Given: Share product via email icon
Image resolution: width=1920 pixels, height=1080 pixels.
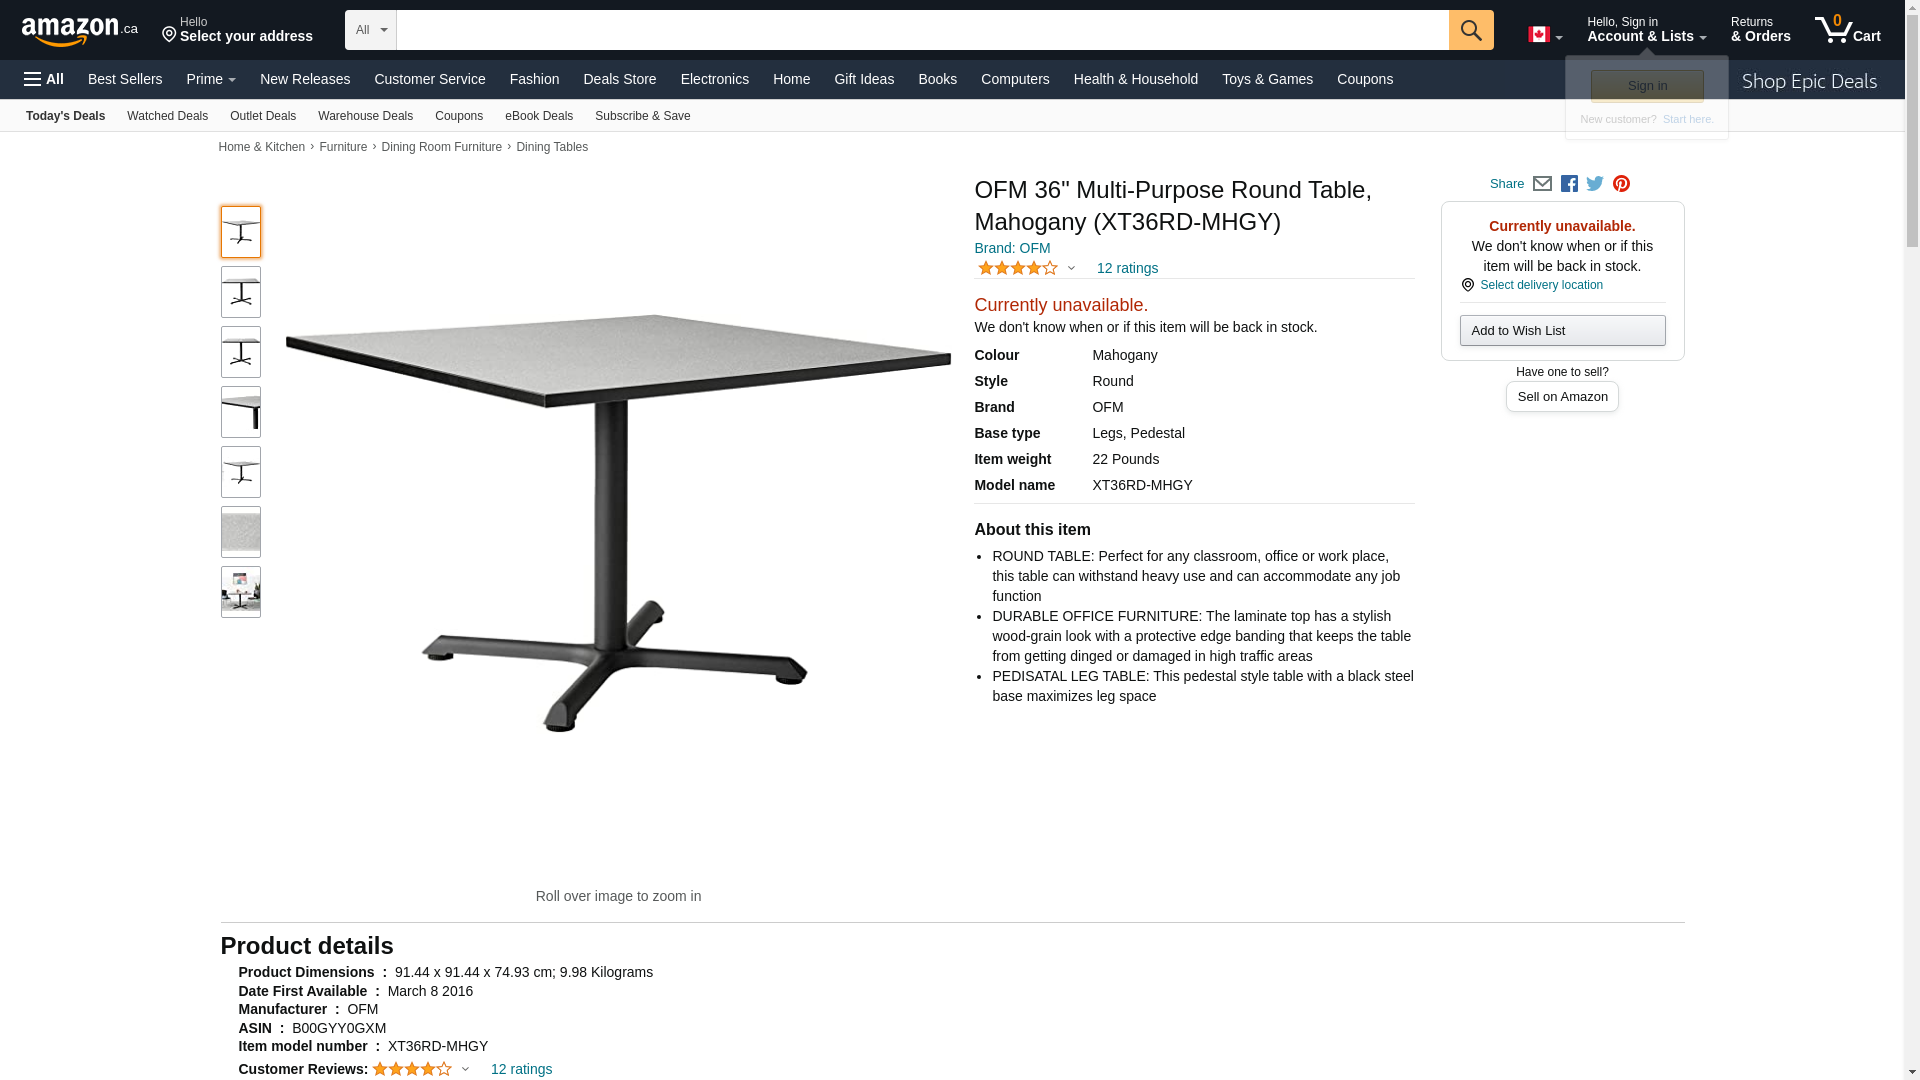Looking at the screenshot, I should coord(1542,184).
